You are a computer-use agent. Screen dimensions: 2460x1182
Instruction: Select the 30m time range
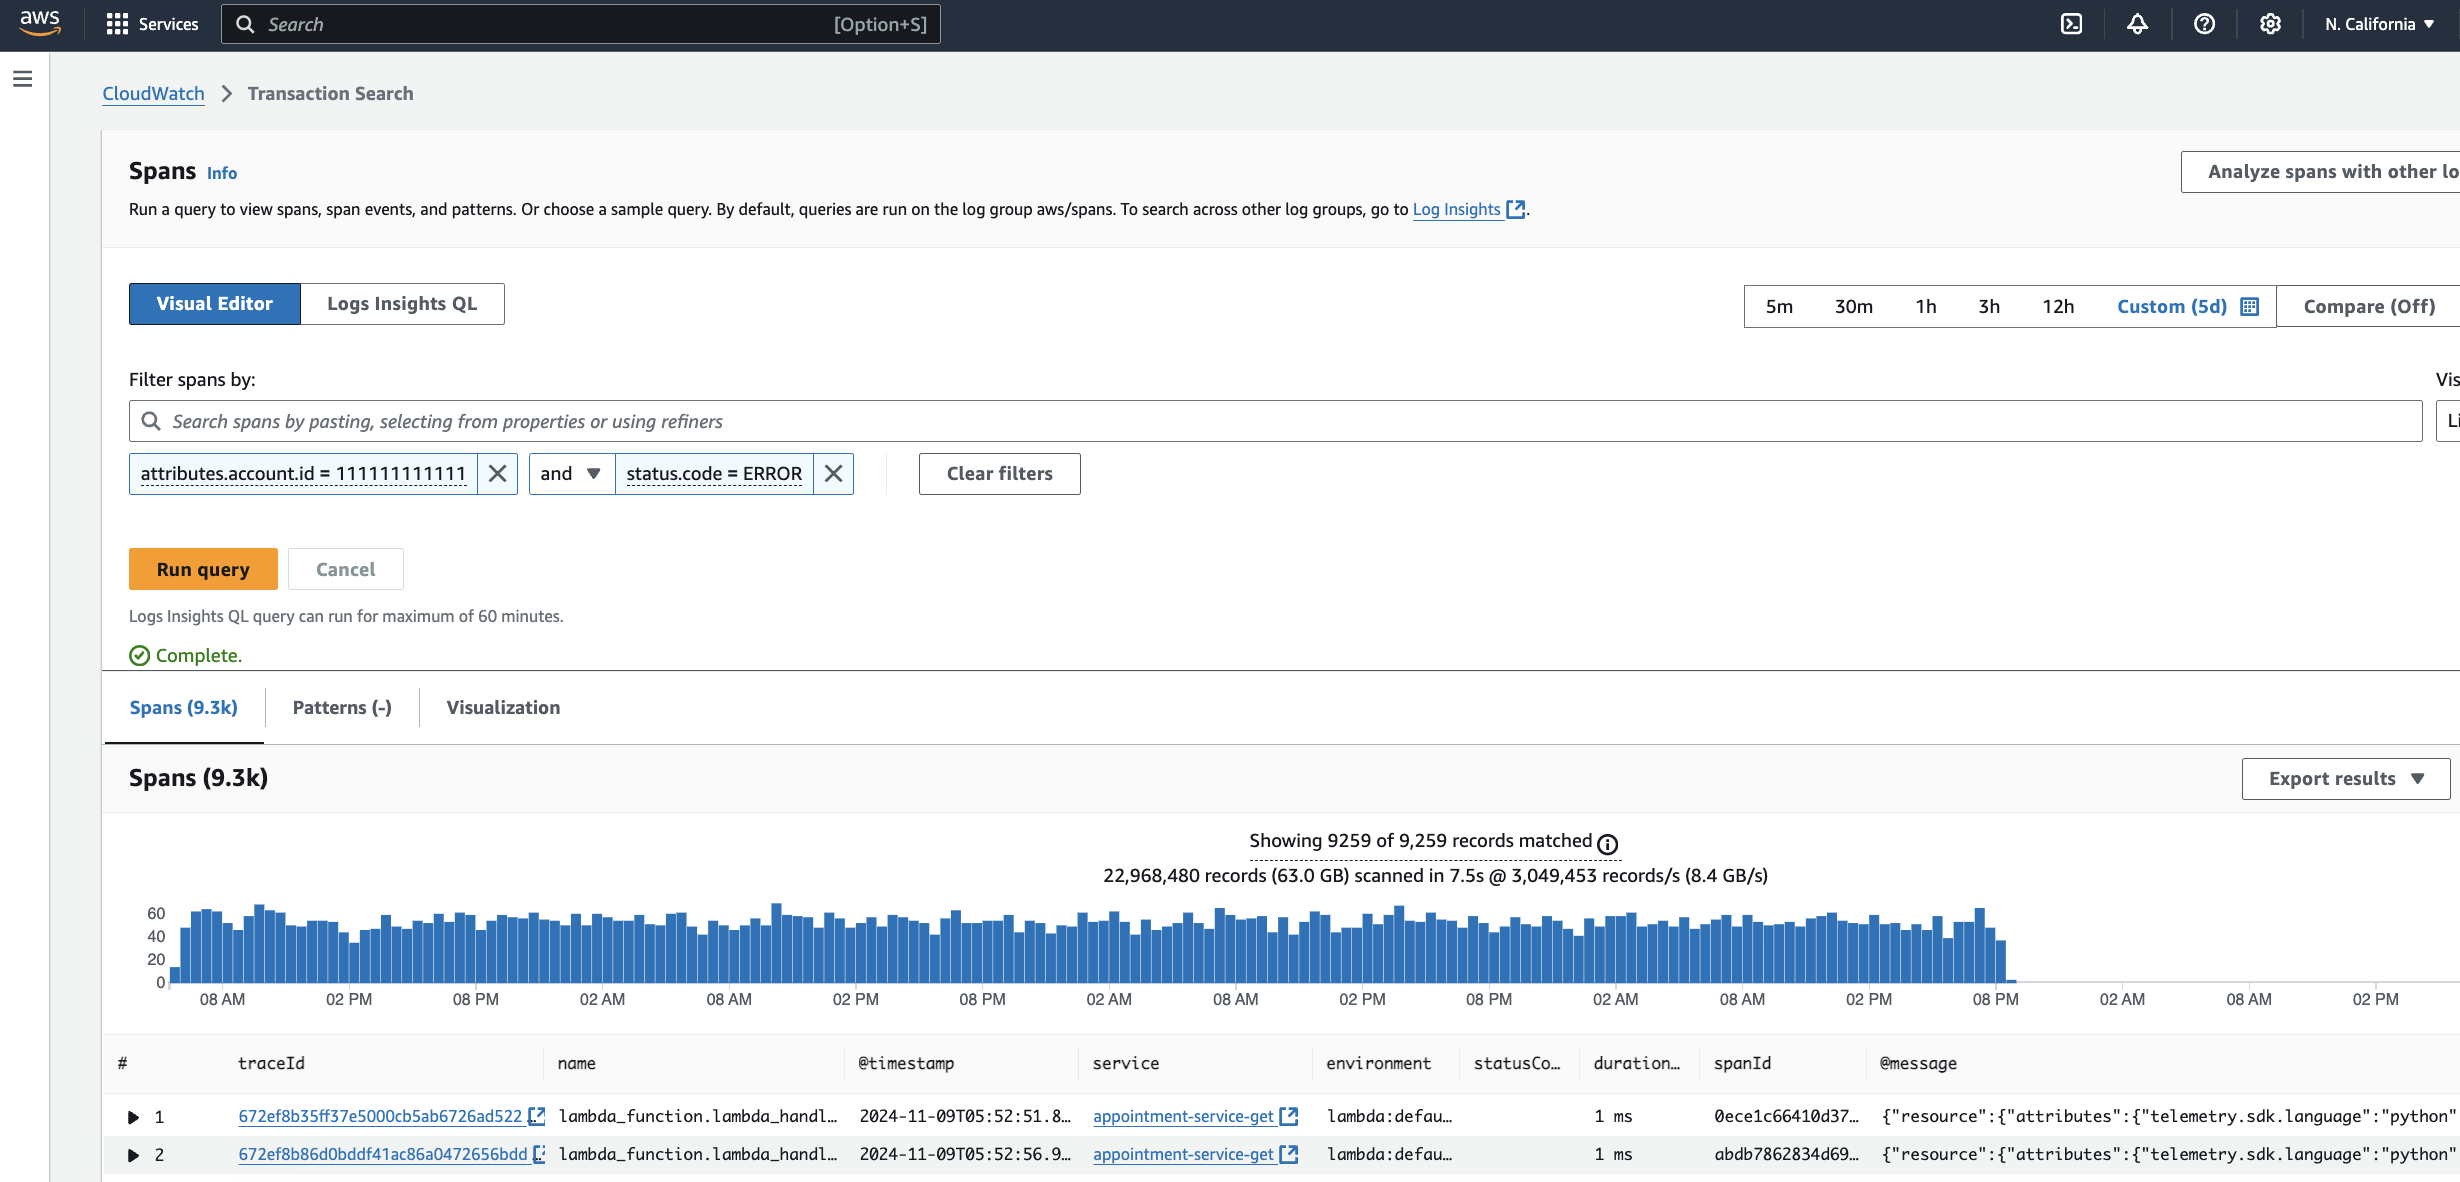(x=1853, y=307)
